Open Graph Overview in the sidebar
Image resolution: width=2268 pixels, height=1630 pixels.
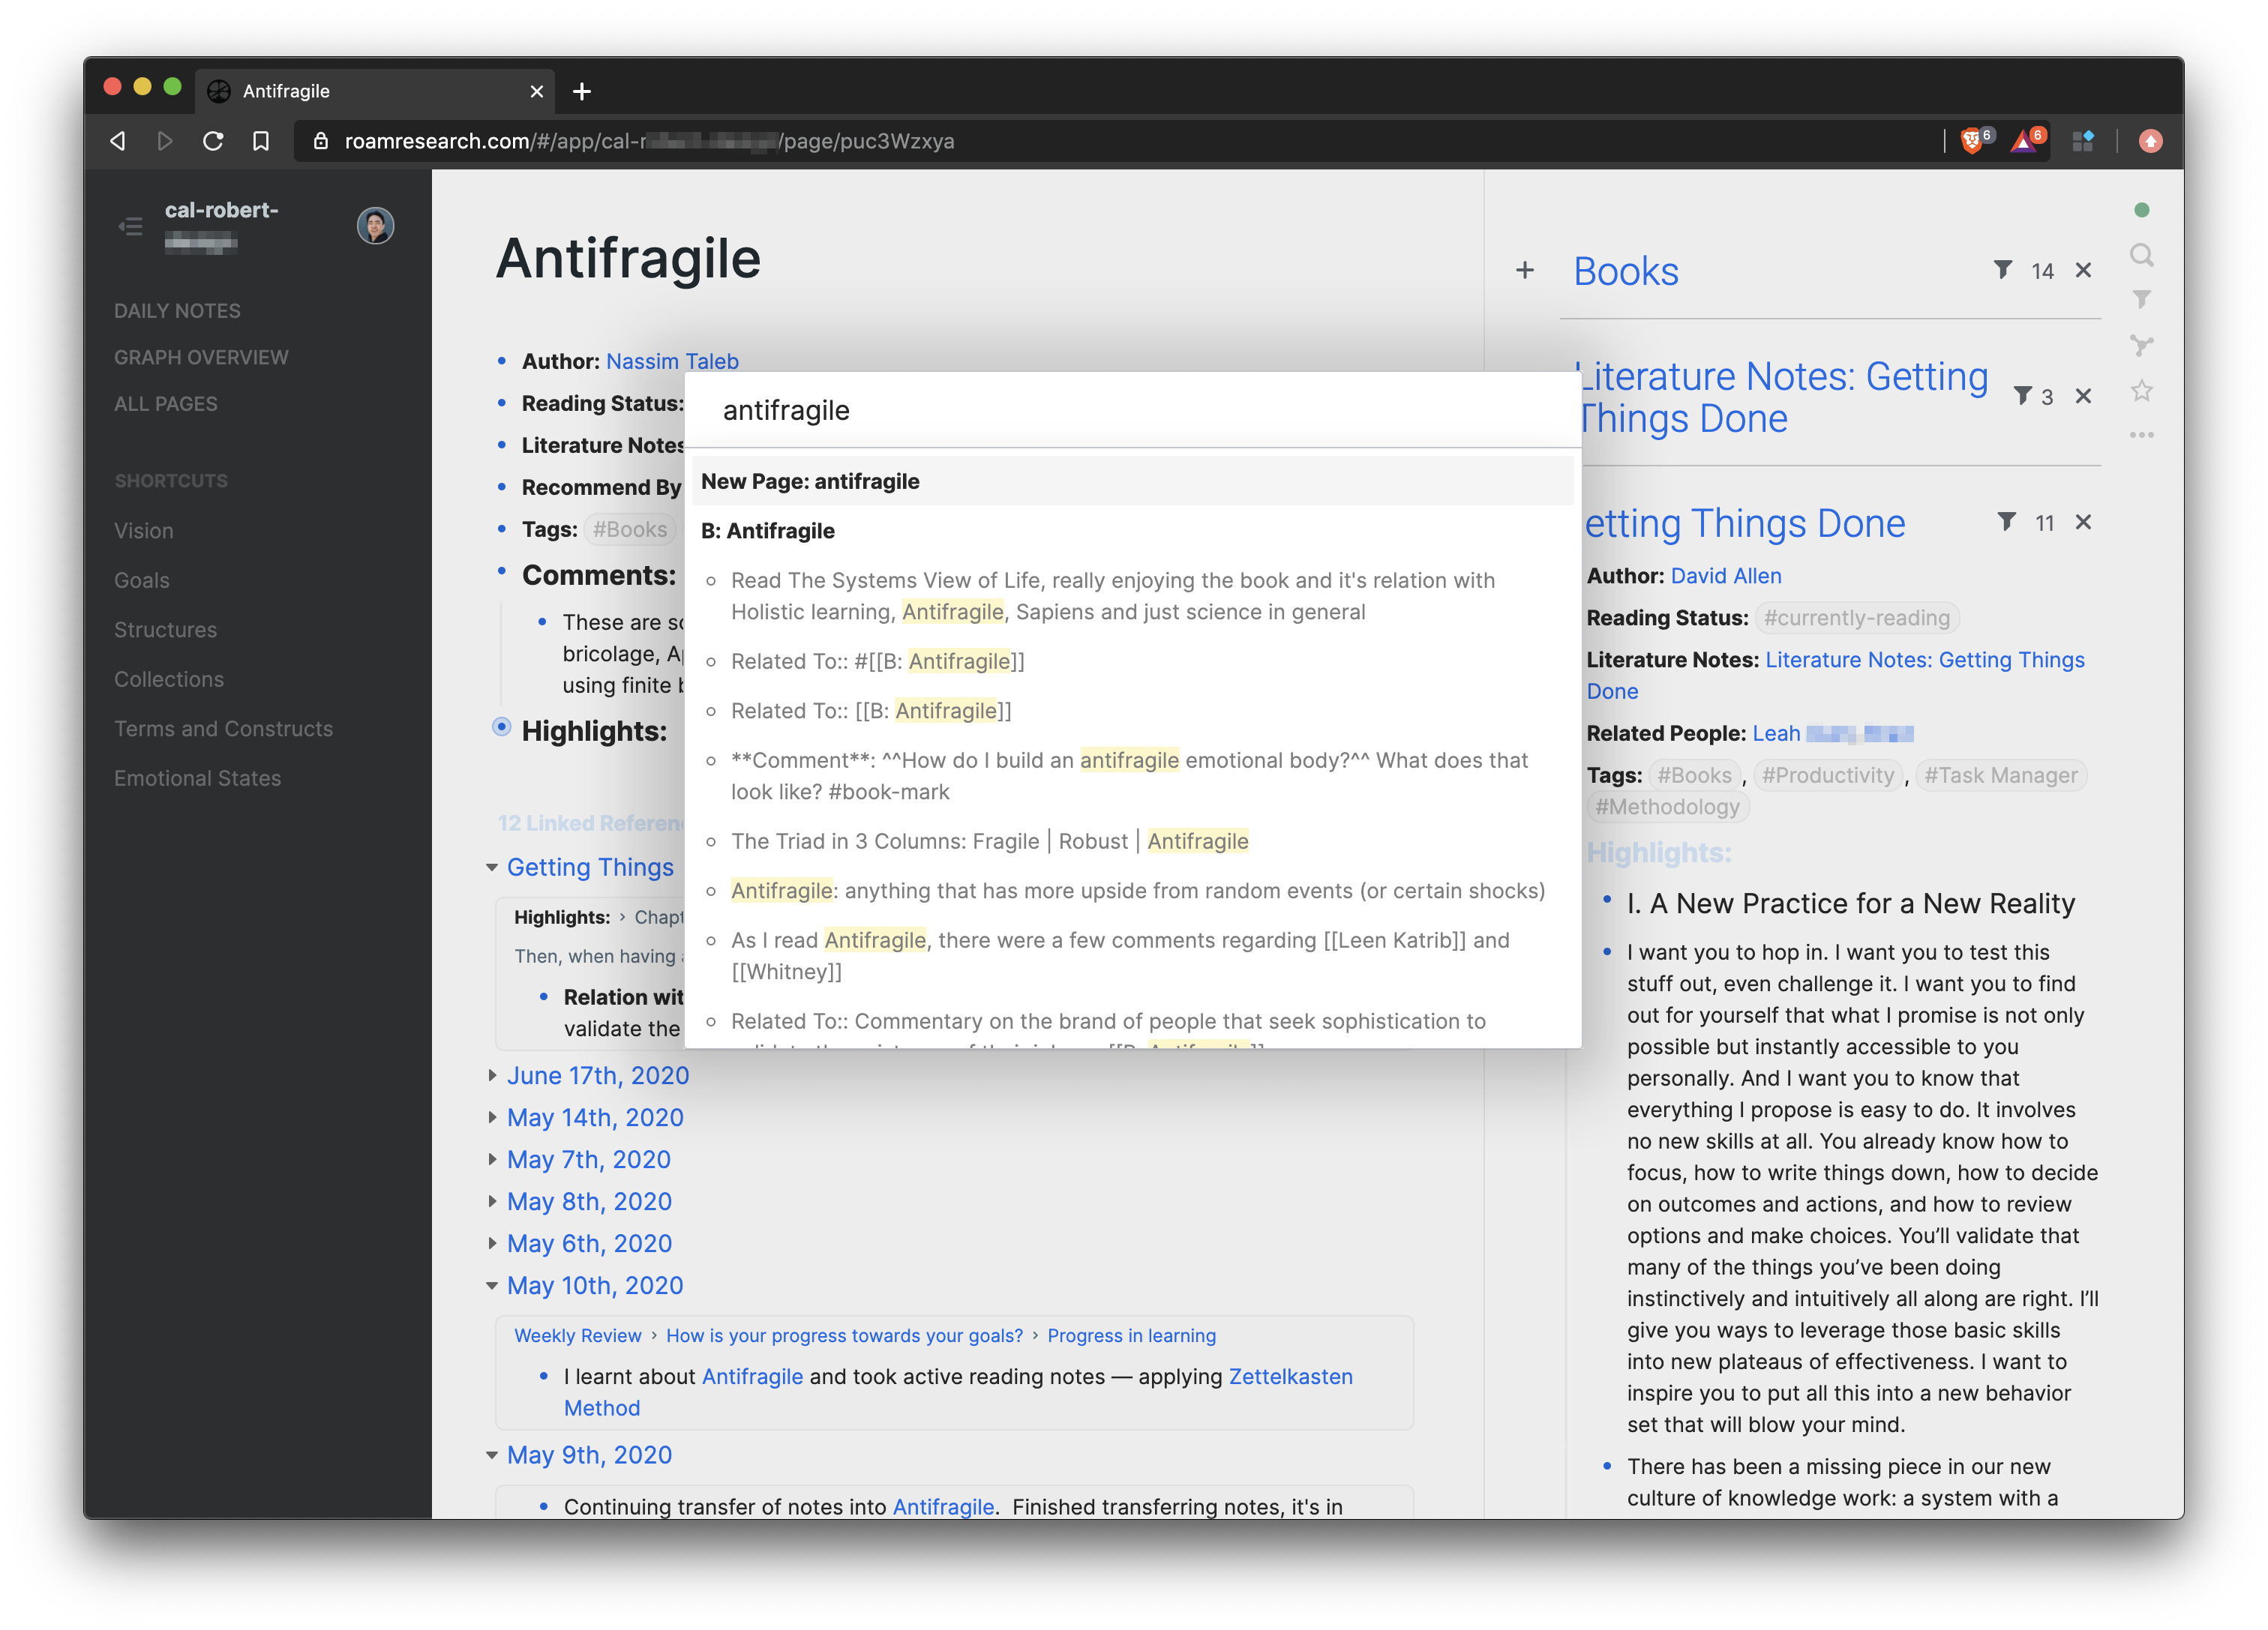[201, 357]
